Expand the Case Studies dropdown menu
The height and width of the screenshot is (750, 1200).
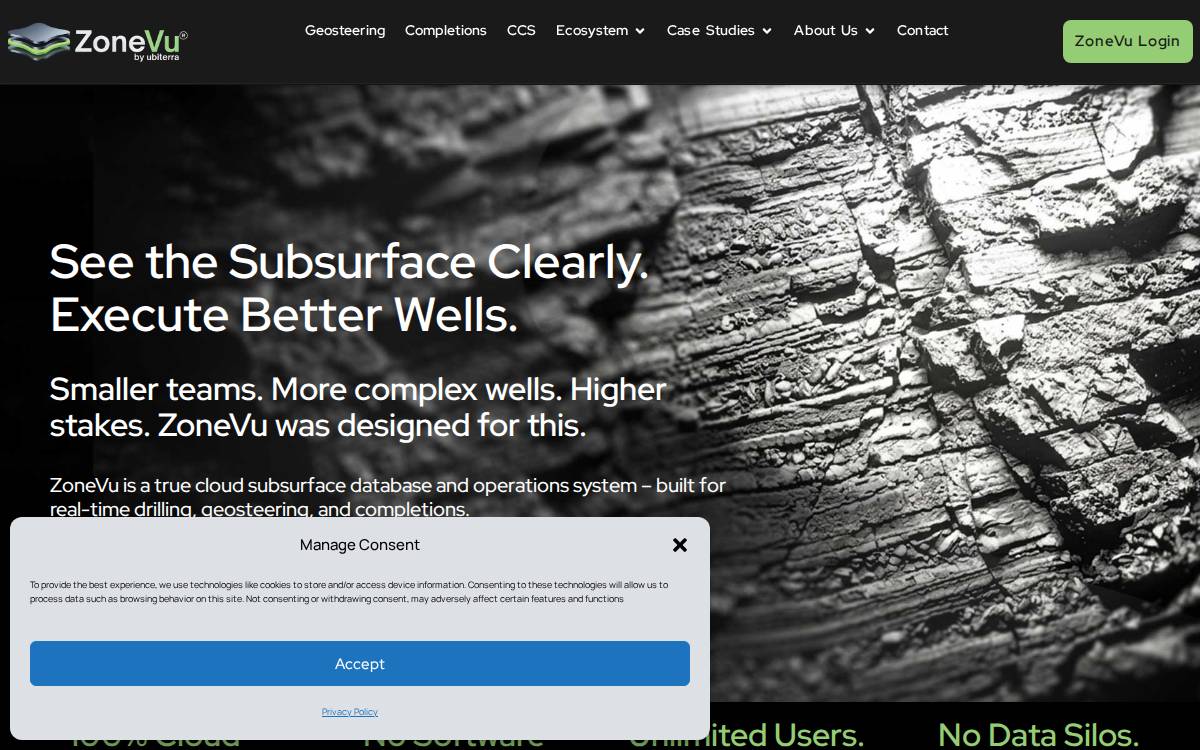720,31
